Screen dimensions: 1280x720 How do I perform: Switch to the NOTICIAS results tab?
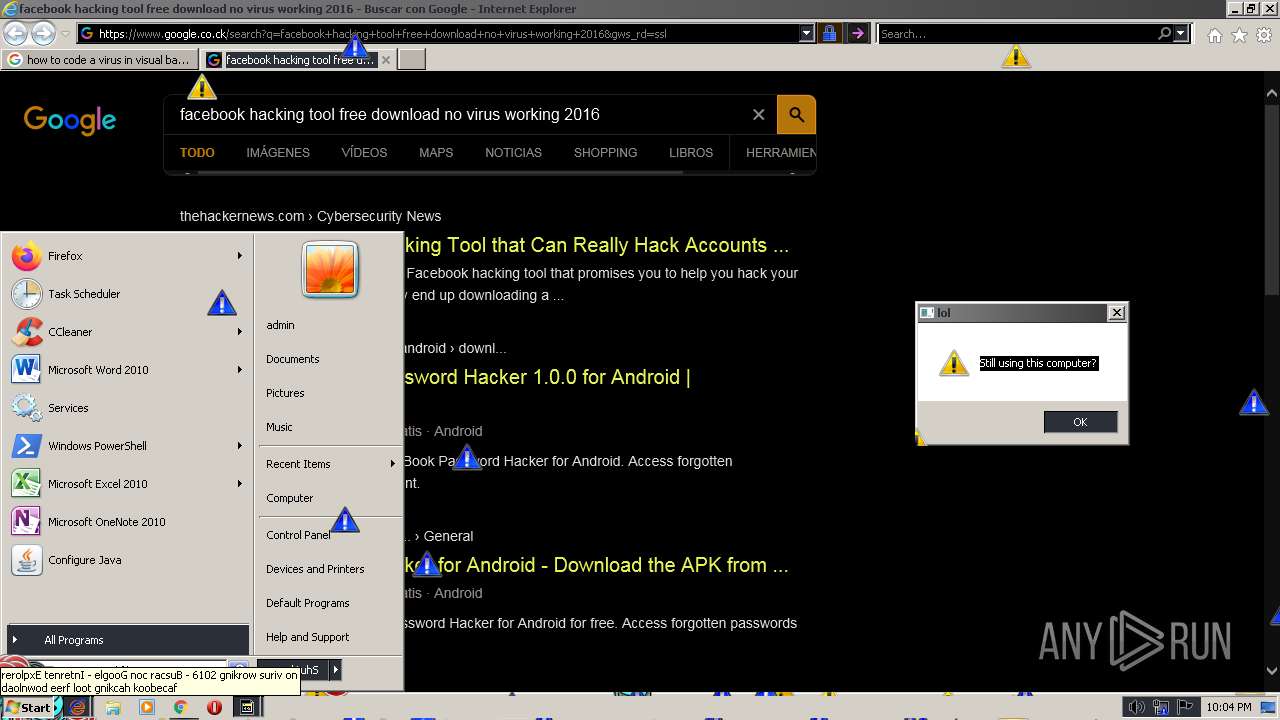(x=513, y=153)
